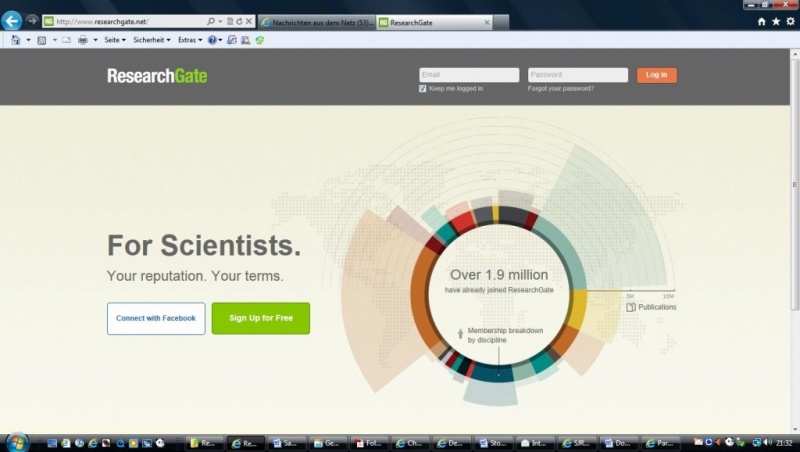Click the Print icon in the command bar

(83, 40)
